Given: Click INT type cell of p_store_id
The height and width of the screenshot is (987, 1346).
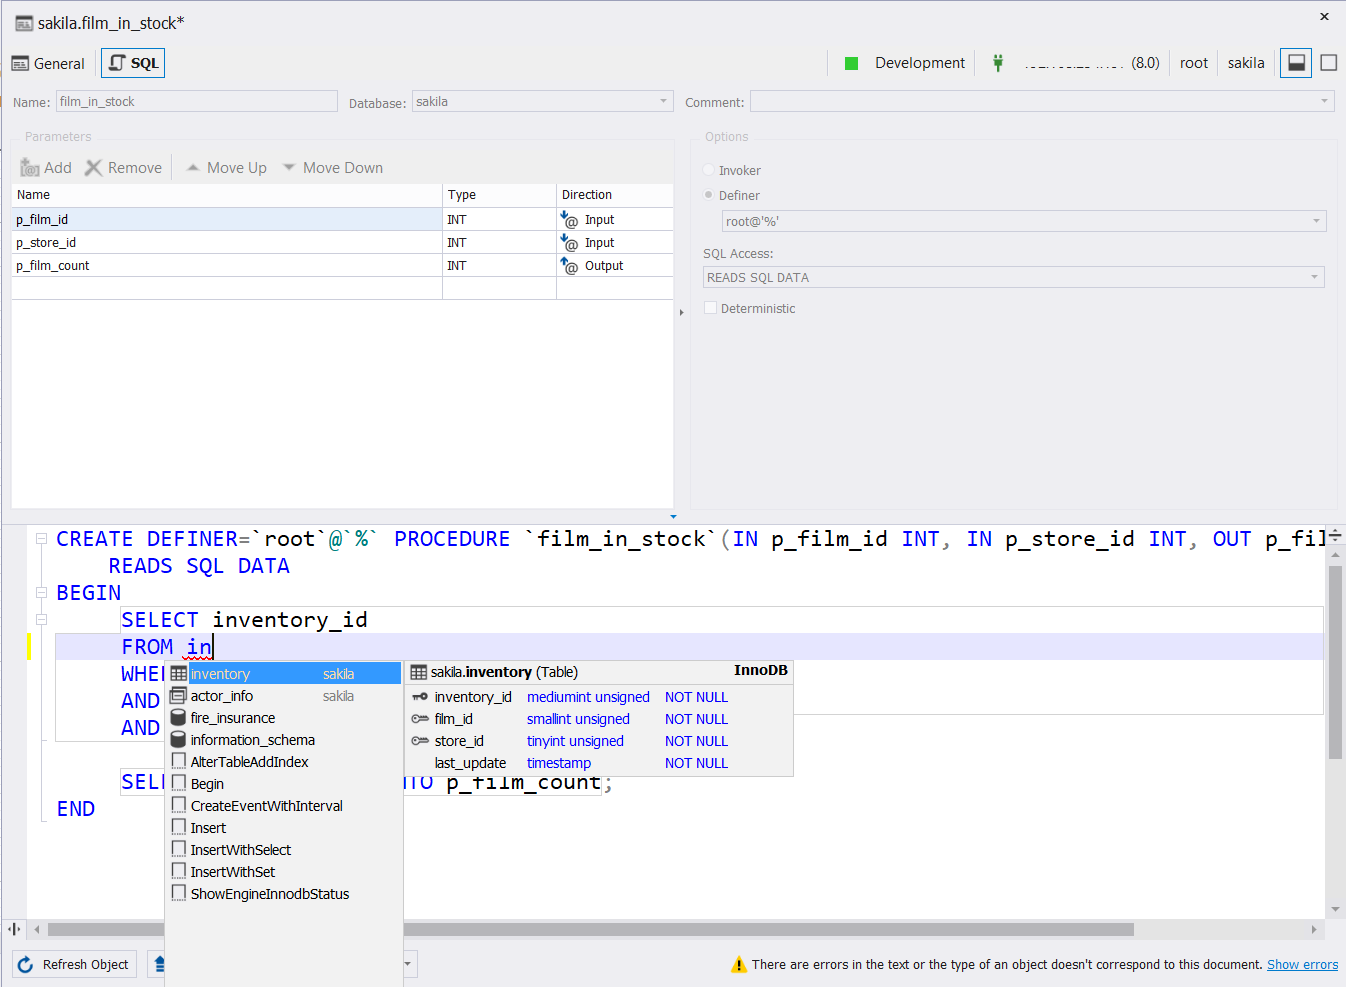Looking at the screenshot, I should pos(499,242).
